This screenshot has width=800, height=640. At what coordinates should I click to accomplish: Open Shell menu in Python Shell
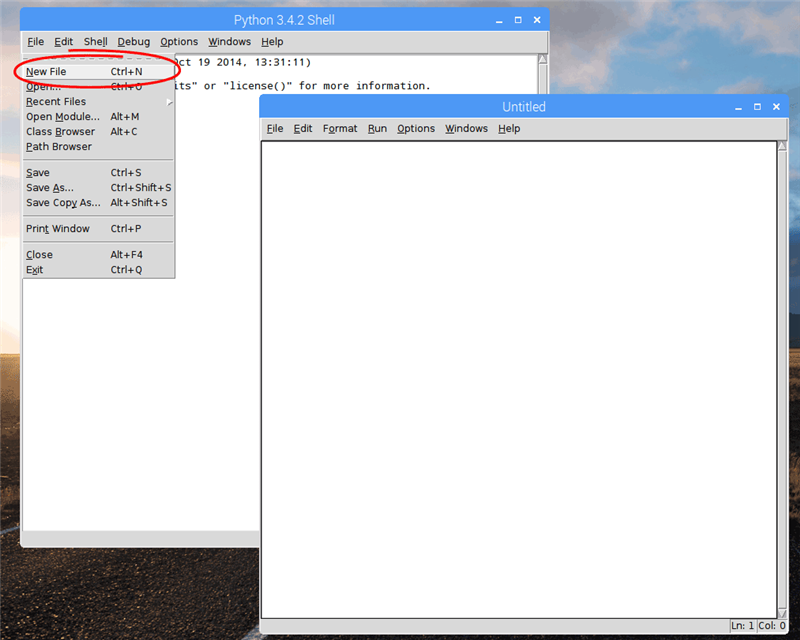point(96,42)
